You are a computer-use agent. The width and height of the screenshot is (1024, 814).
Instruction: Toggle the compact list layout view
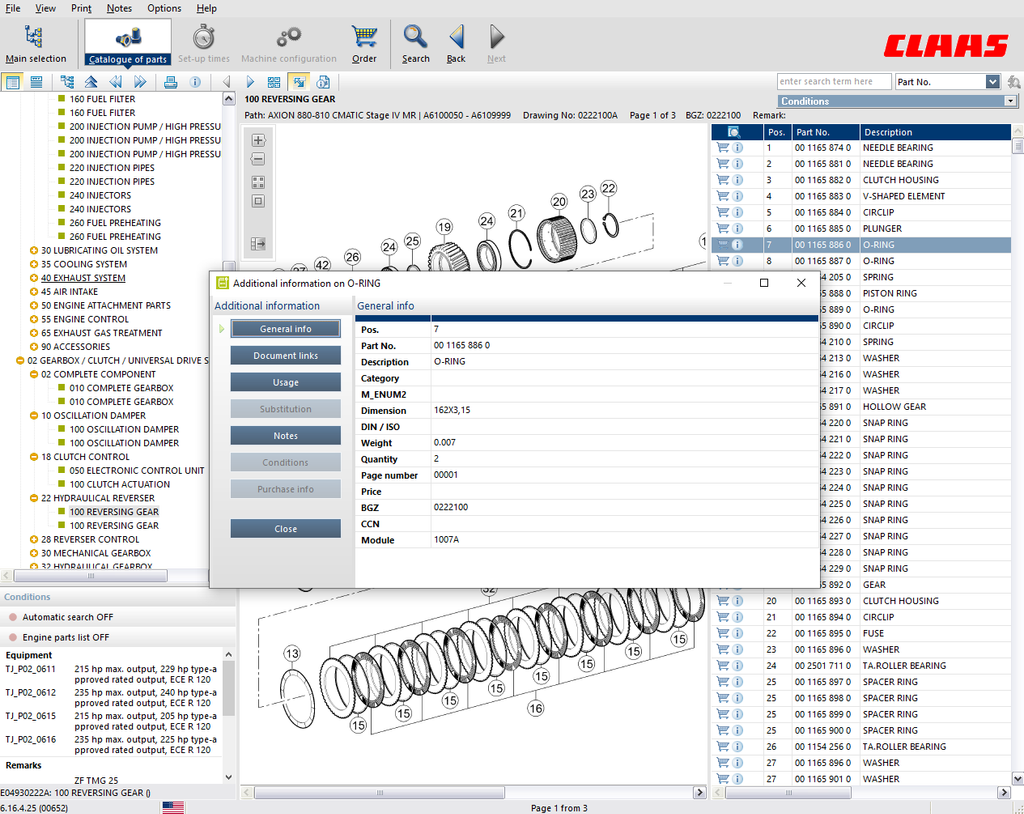[x=37, y=82]
